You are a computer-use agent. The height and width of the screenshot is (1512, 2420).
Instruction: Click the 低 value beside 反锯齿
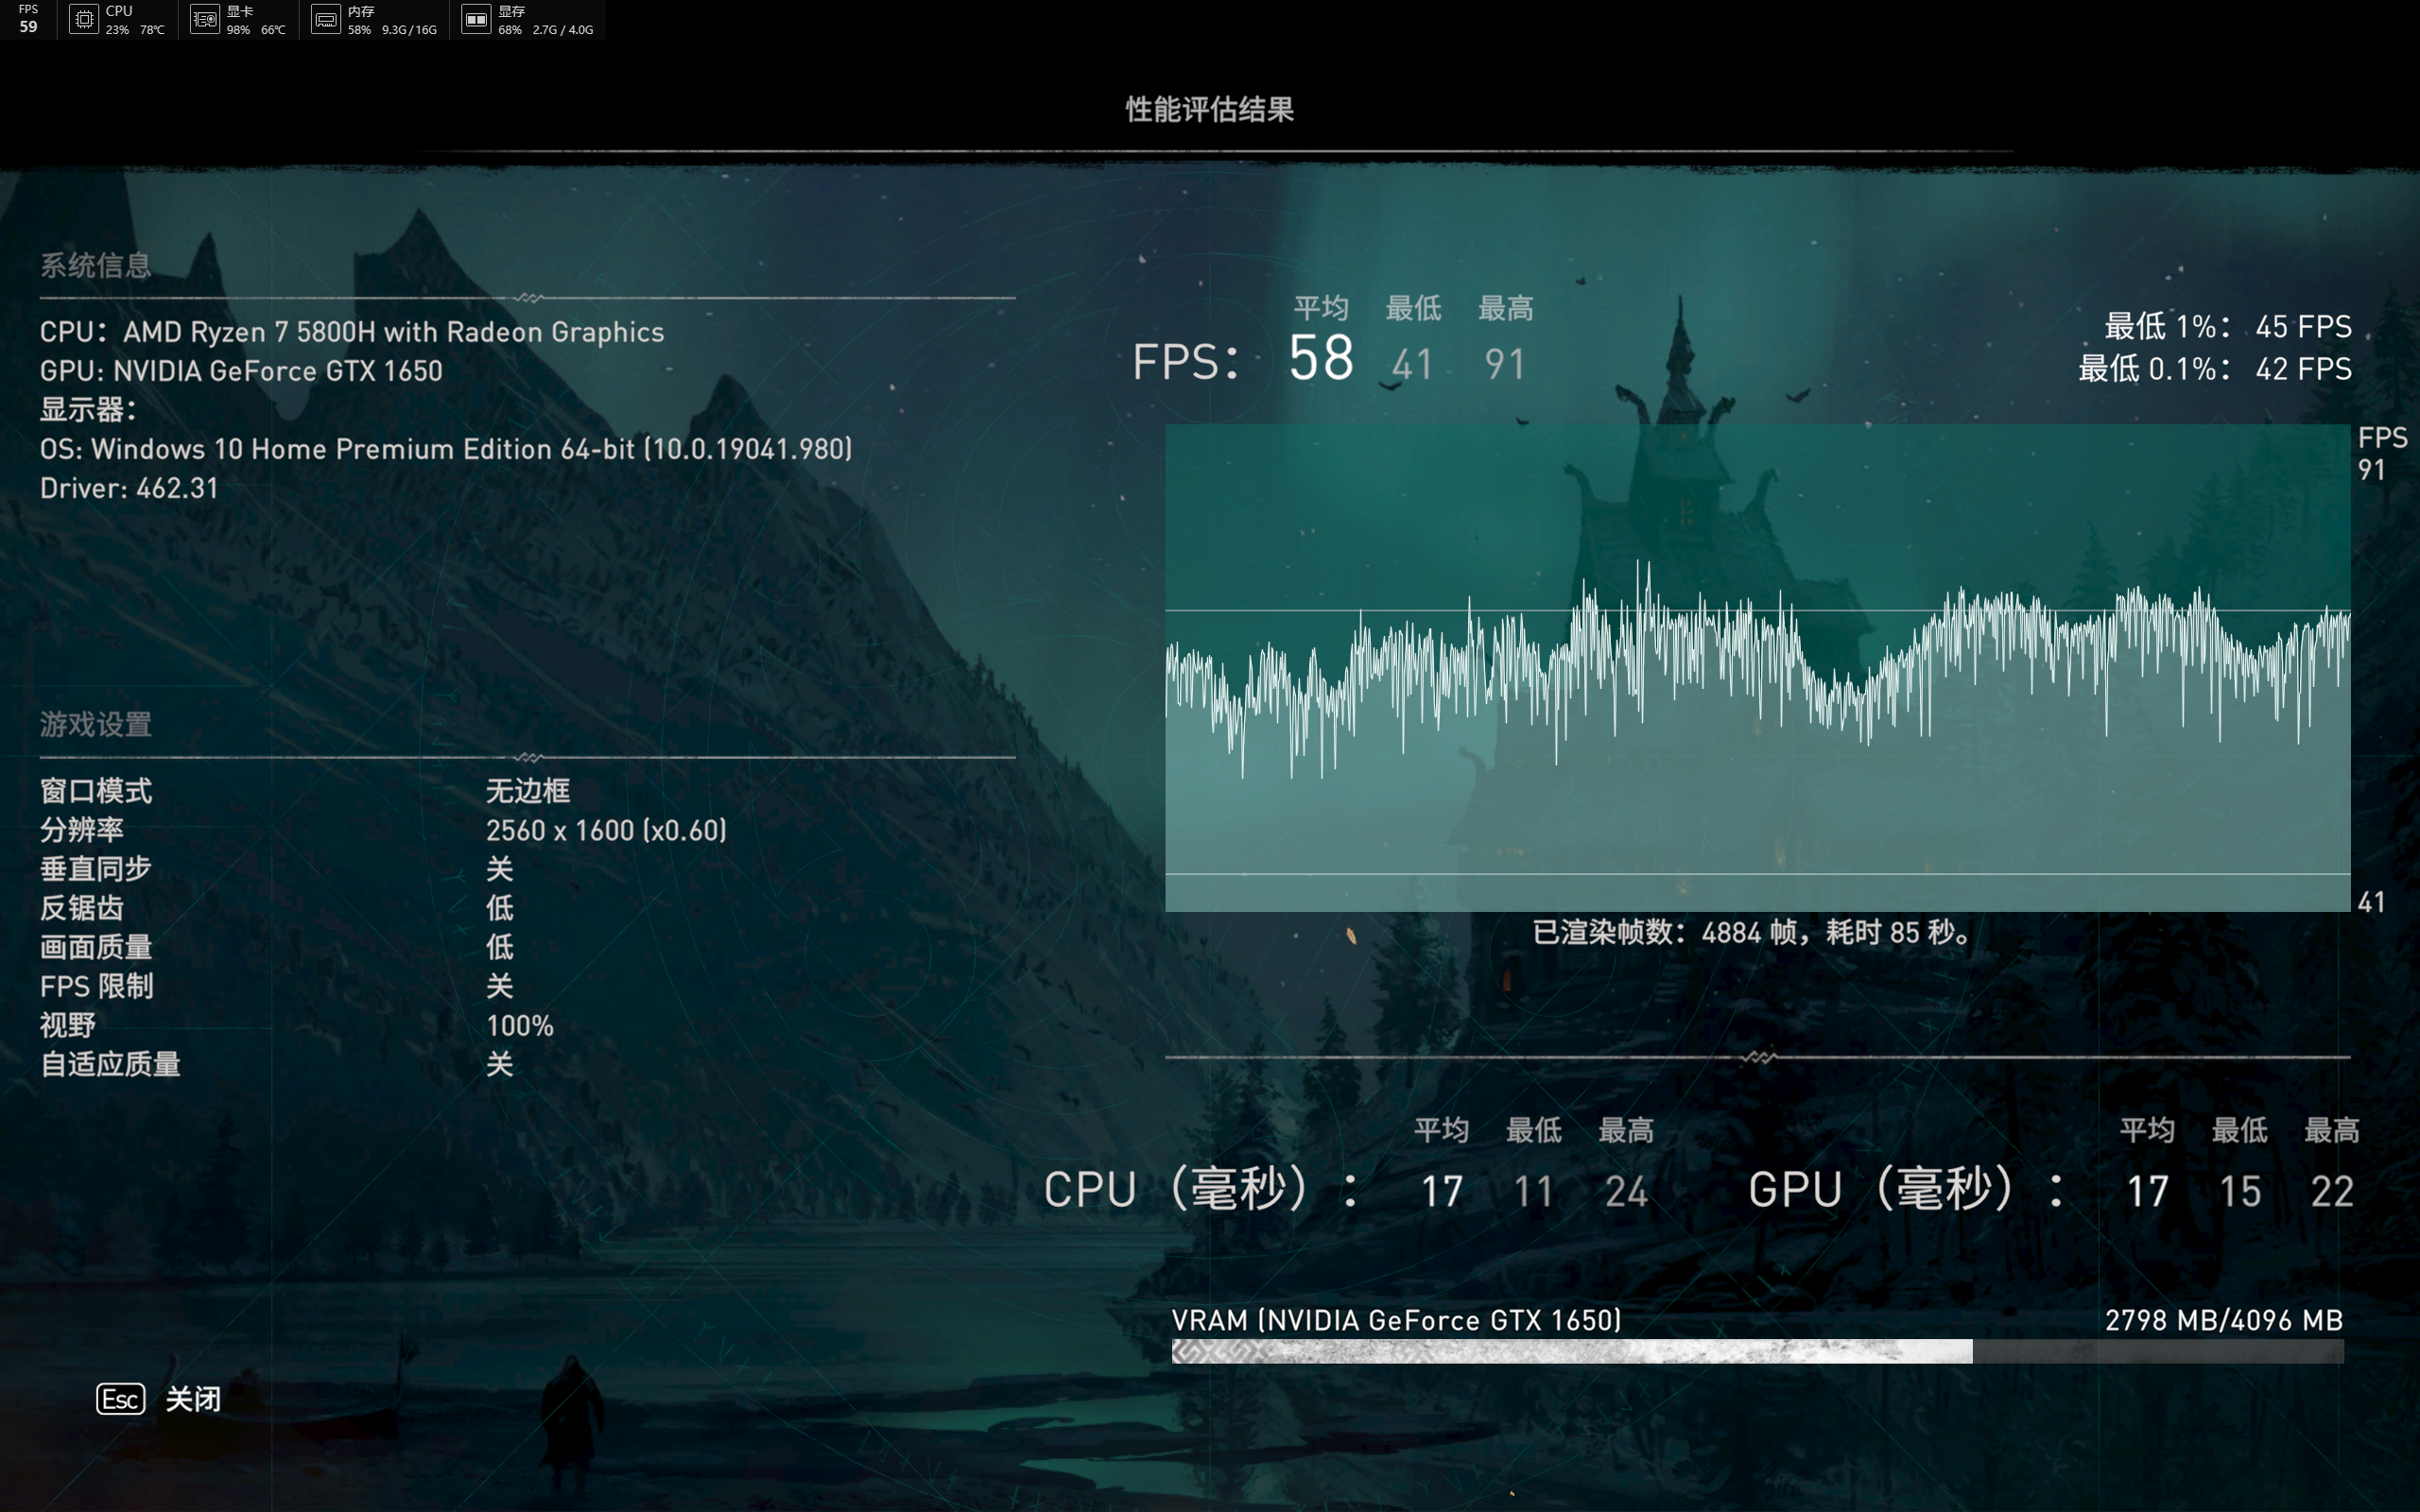(500, 908)
